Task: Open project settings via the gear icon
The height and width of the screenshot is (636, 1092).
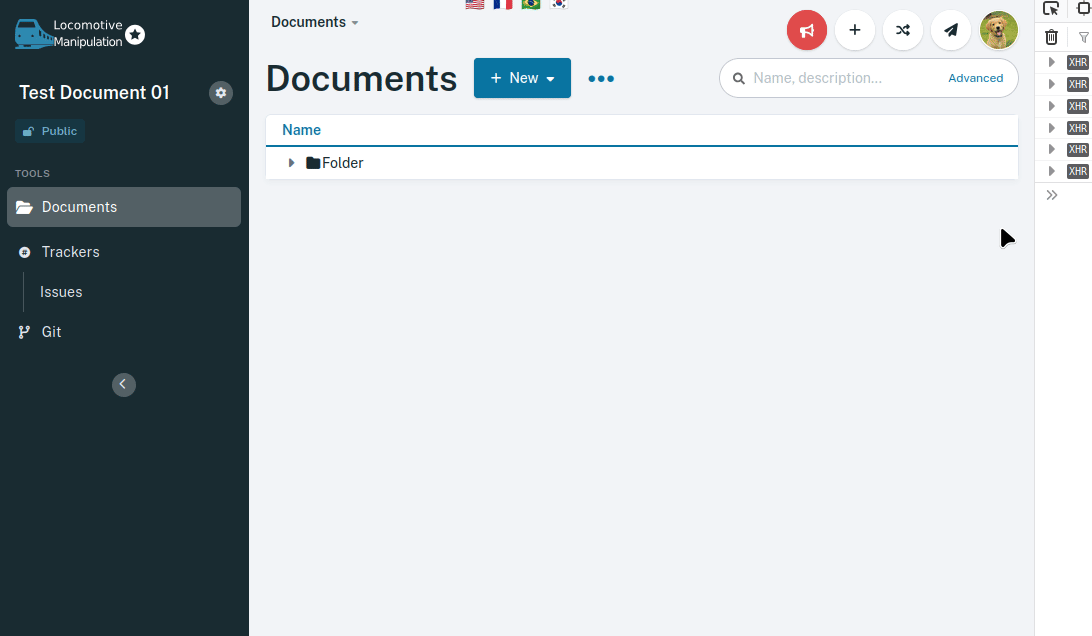Action: 220,93
